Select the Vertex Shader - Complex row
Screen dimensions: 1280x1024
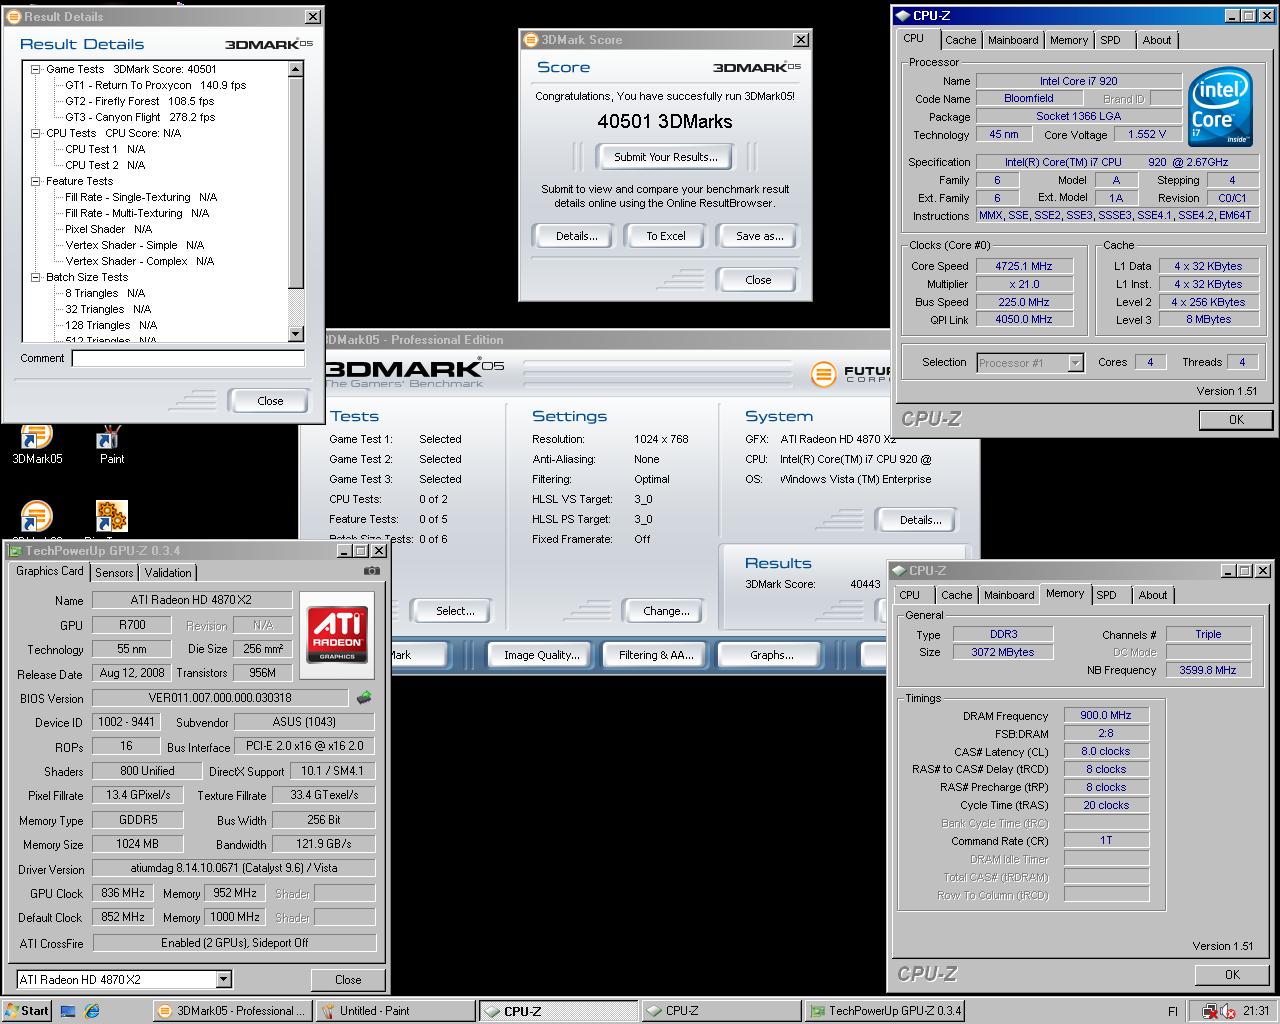(x=140, y=261)
